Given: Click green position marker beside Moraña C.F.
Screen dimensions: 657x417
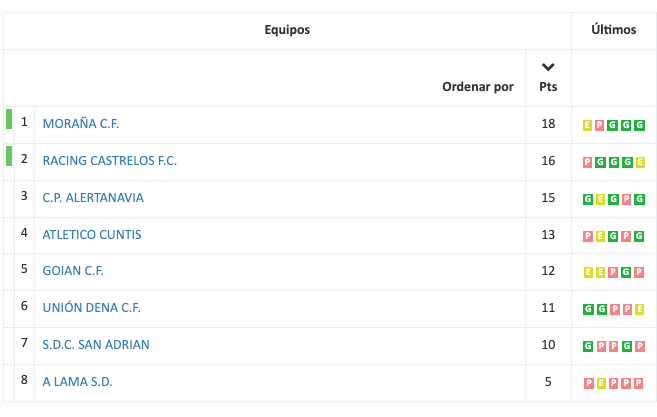Looking at the screenshot, I should click(x=9, y=119).
